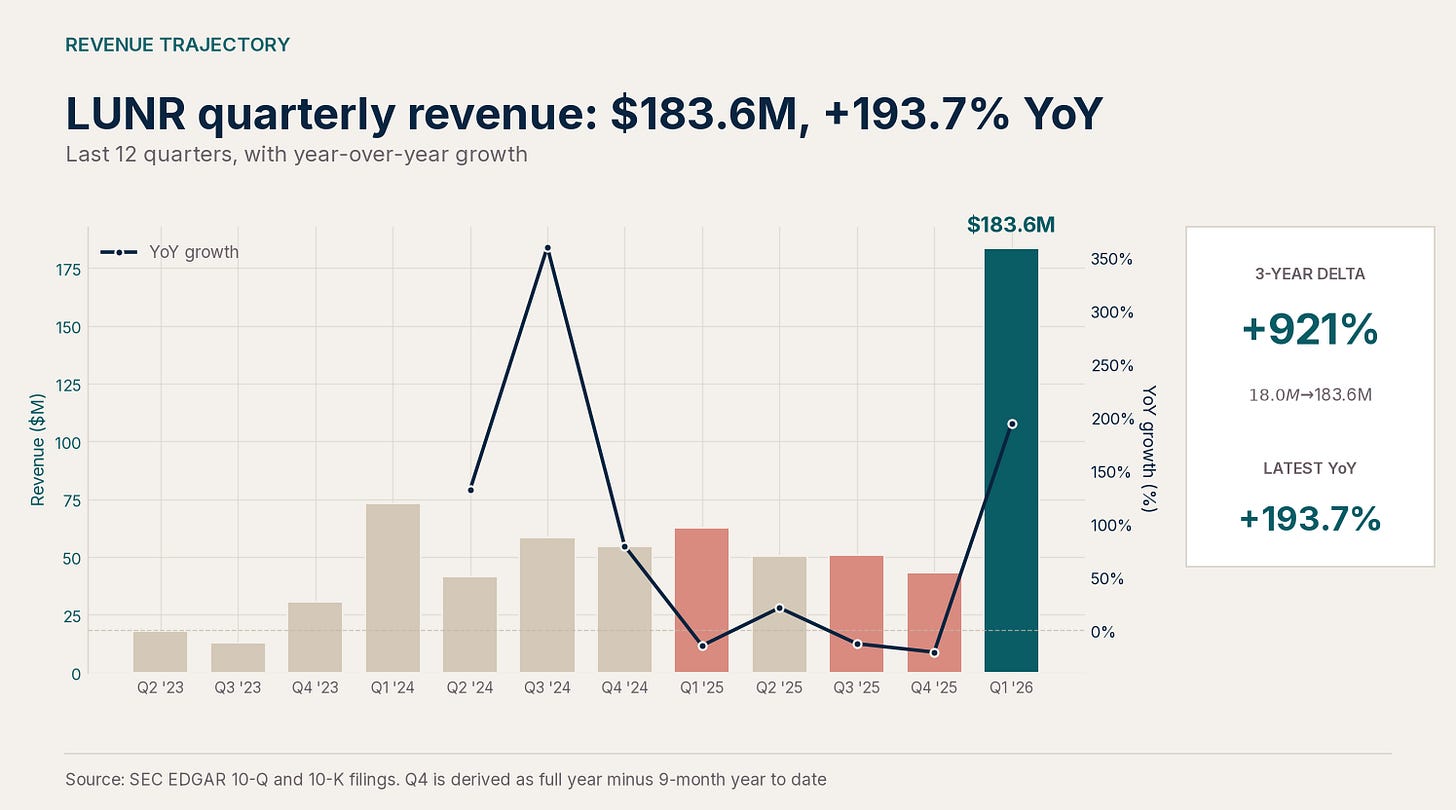1456x810 pixels.
Task: Select the "200%" growth axis tick
Action: coord(1112,419)
